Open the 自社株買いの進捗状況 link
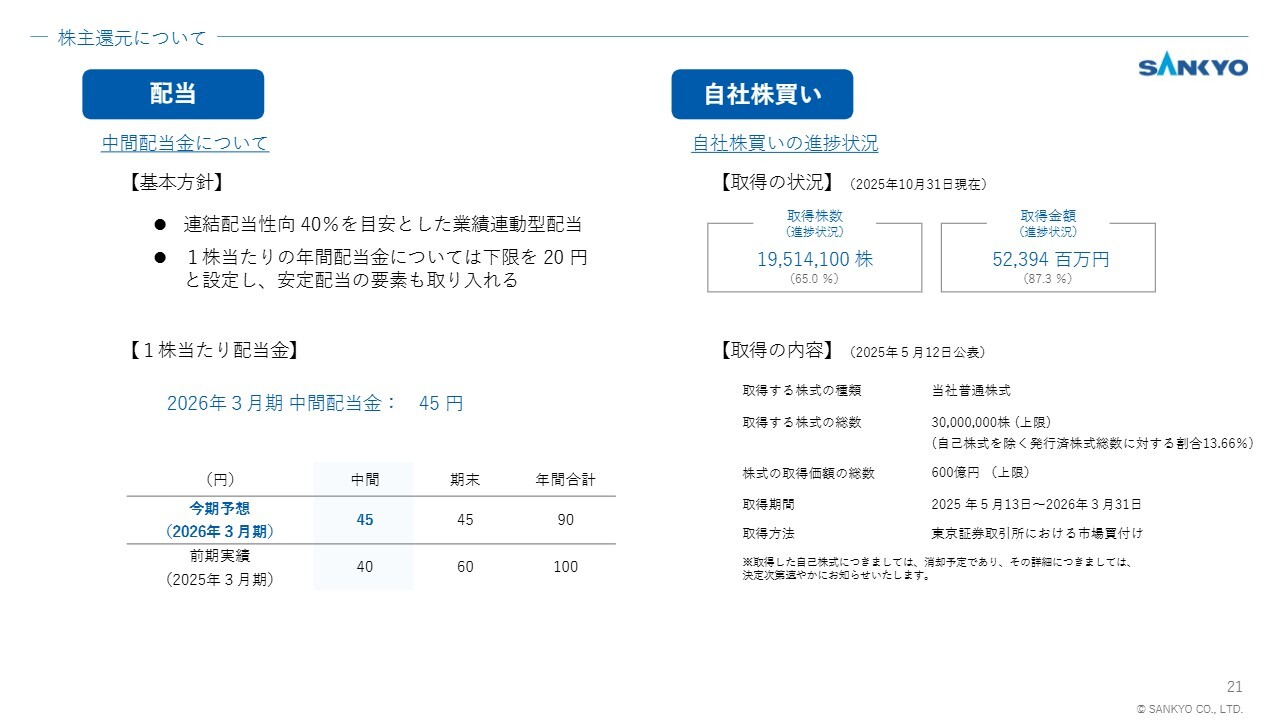This screenshot has height=720, width=1280. (x=785, y=143)
